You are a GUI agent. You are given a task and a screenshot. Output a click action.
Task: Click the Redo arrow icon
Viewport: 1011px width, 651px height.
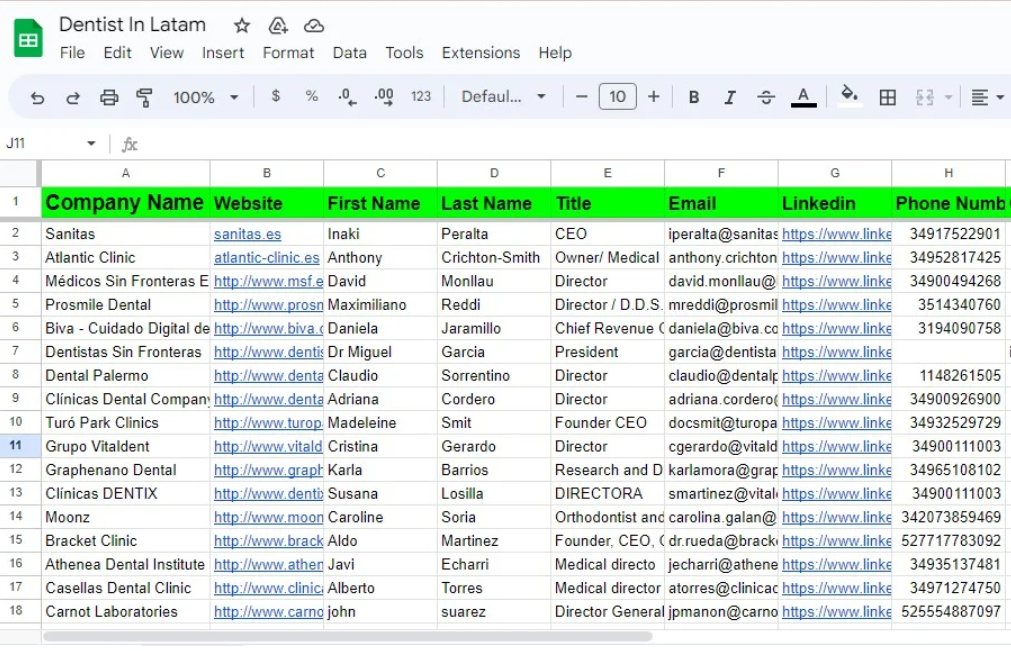click(73, 97)
